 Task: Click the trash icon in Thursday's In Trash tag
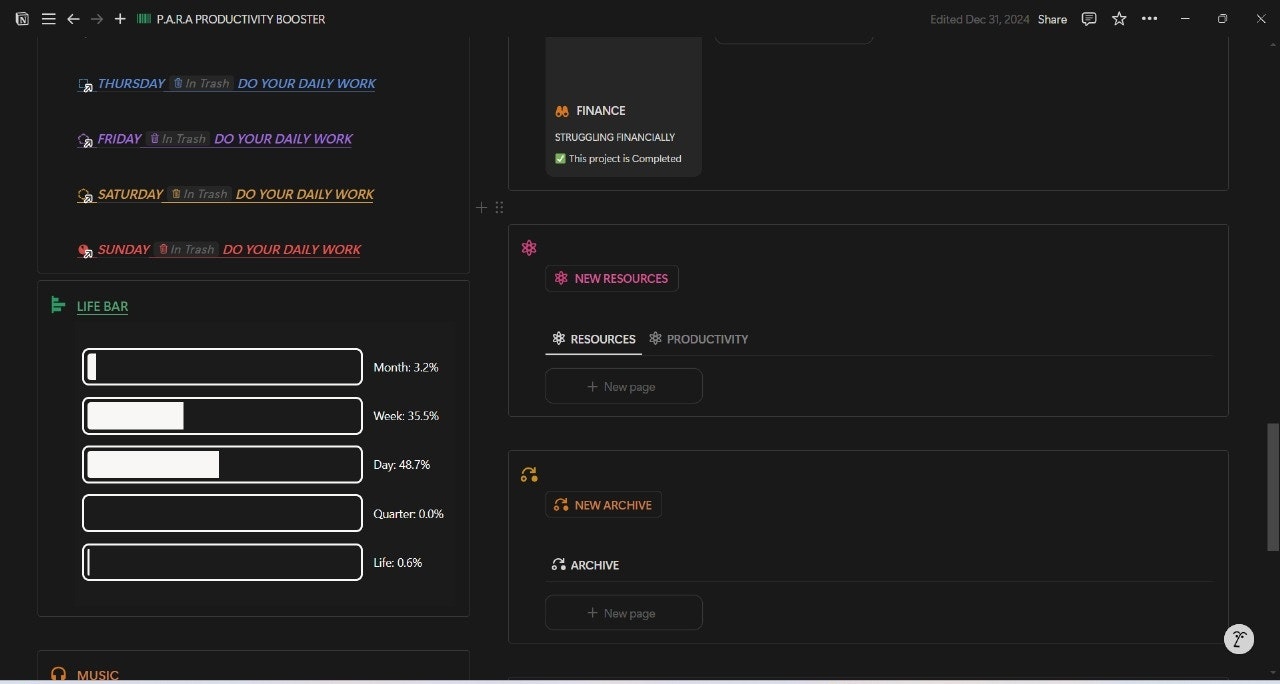176,83
